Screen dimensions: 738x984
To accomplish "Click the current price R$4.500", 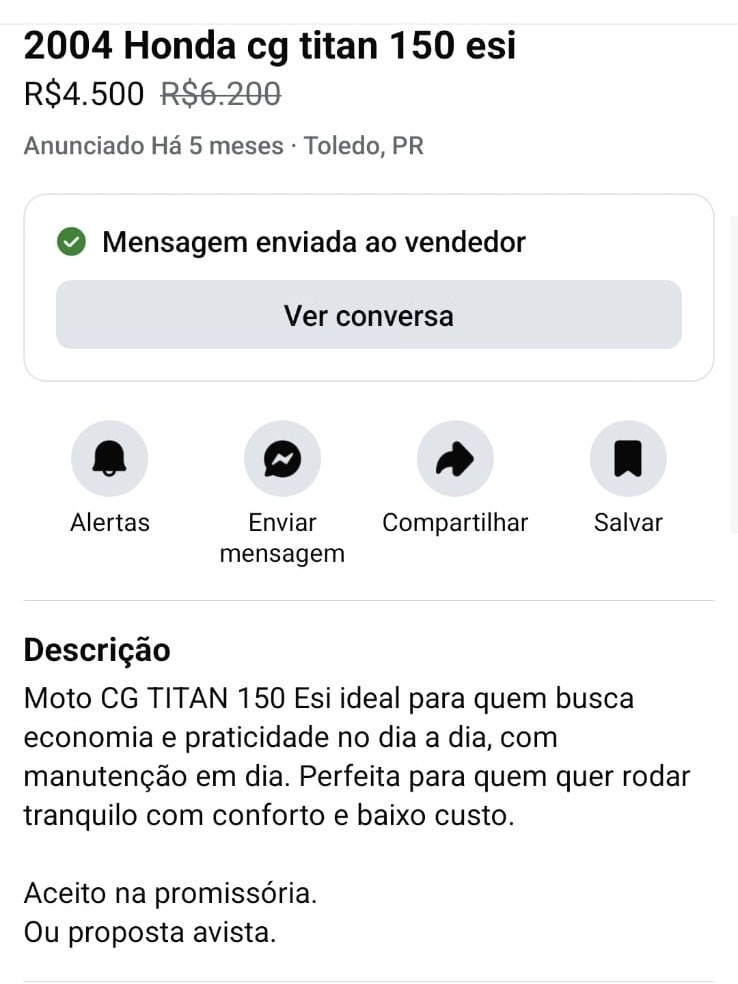I will coord(84,94).
